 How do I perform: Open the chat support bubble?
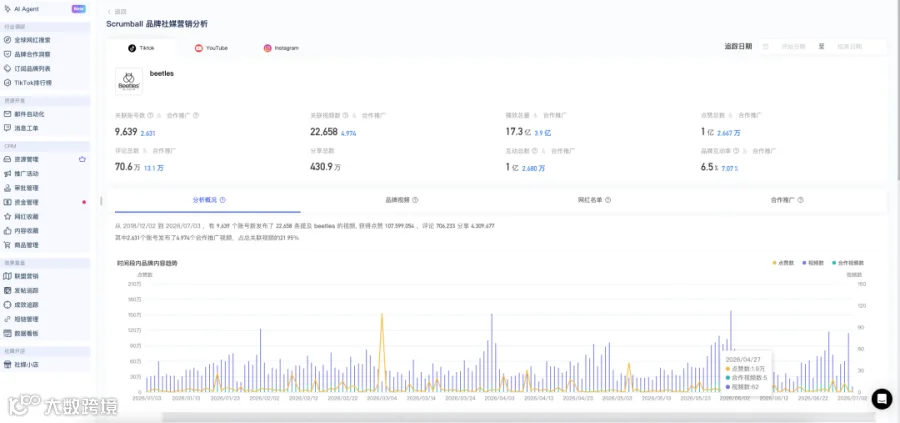tap(882, 399)
